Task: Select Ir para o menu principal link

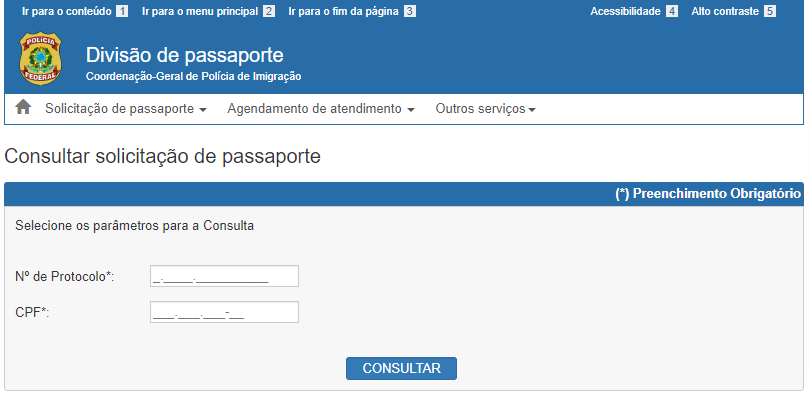Action: (200, 11)
